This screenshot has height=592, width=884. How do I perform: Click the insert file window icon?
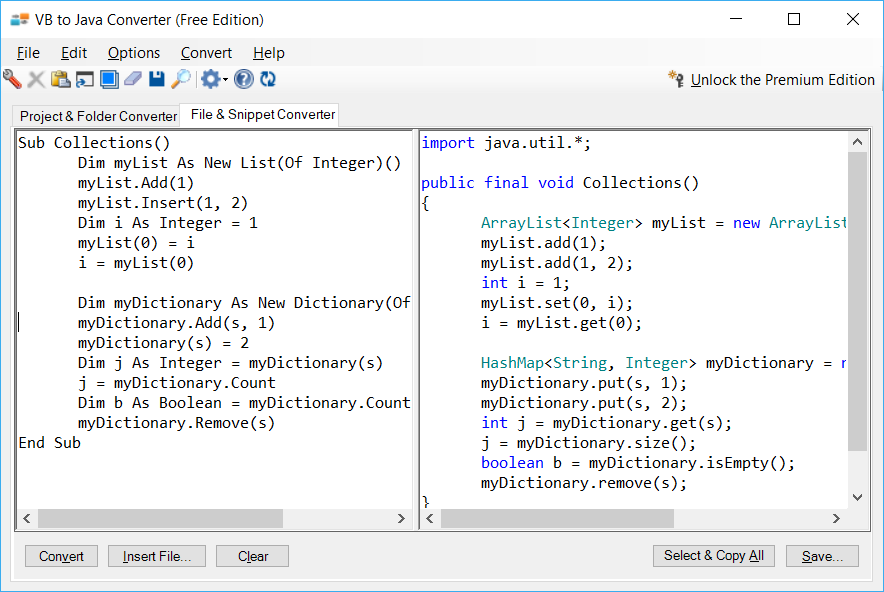click(x=85, y=79)
